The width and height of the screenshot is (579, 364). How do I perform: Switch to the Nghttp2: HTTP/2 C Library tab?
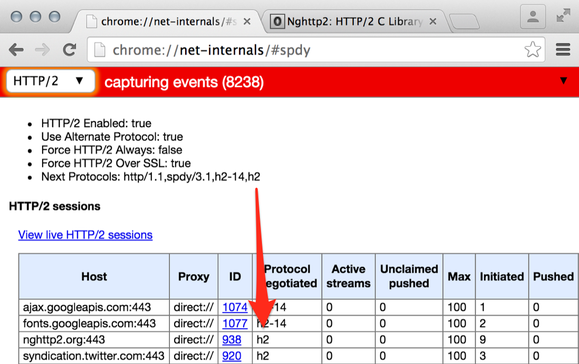click(x=354, y=21)
